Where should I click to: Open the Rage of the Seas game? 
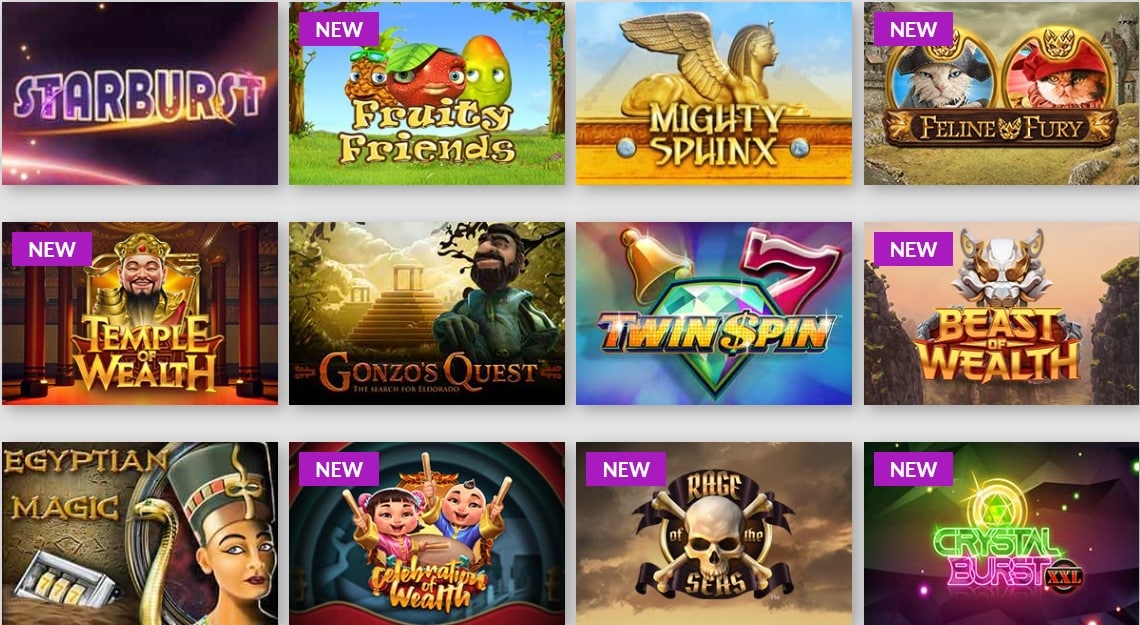point(714,533)
